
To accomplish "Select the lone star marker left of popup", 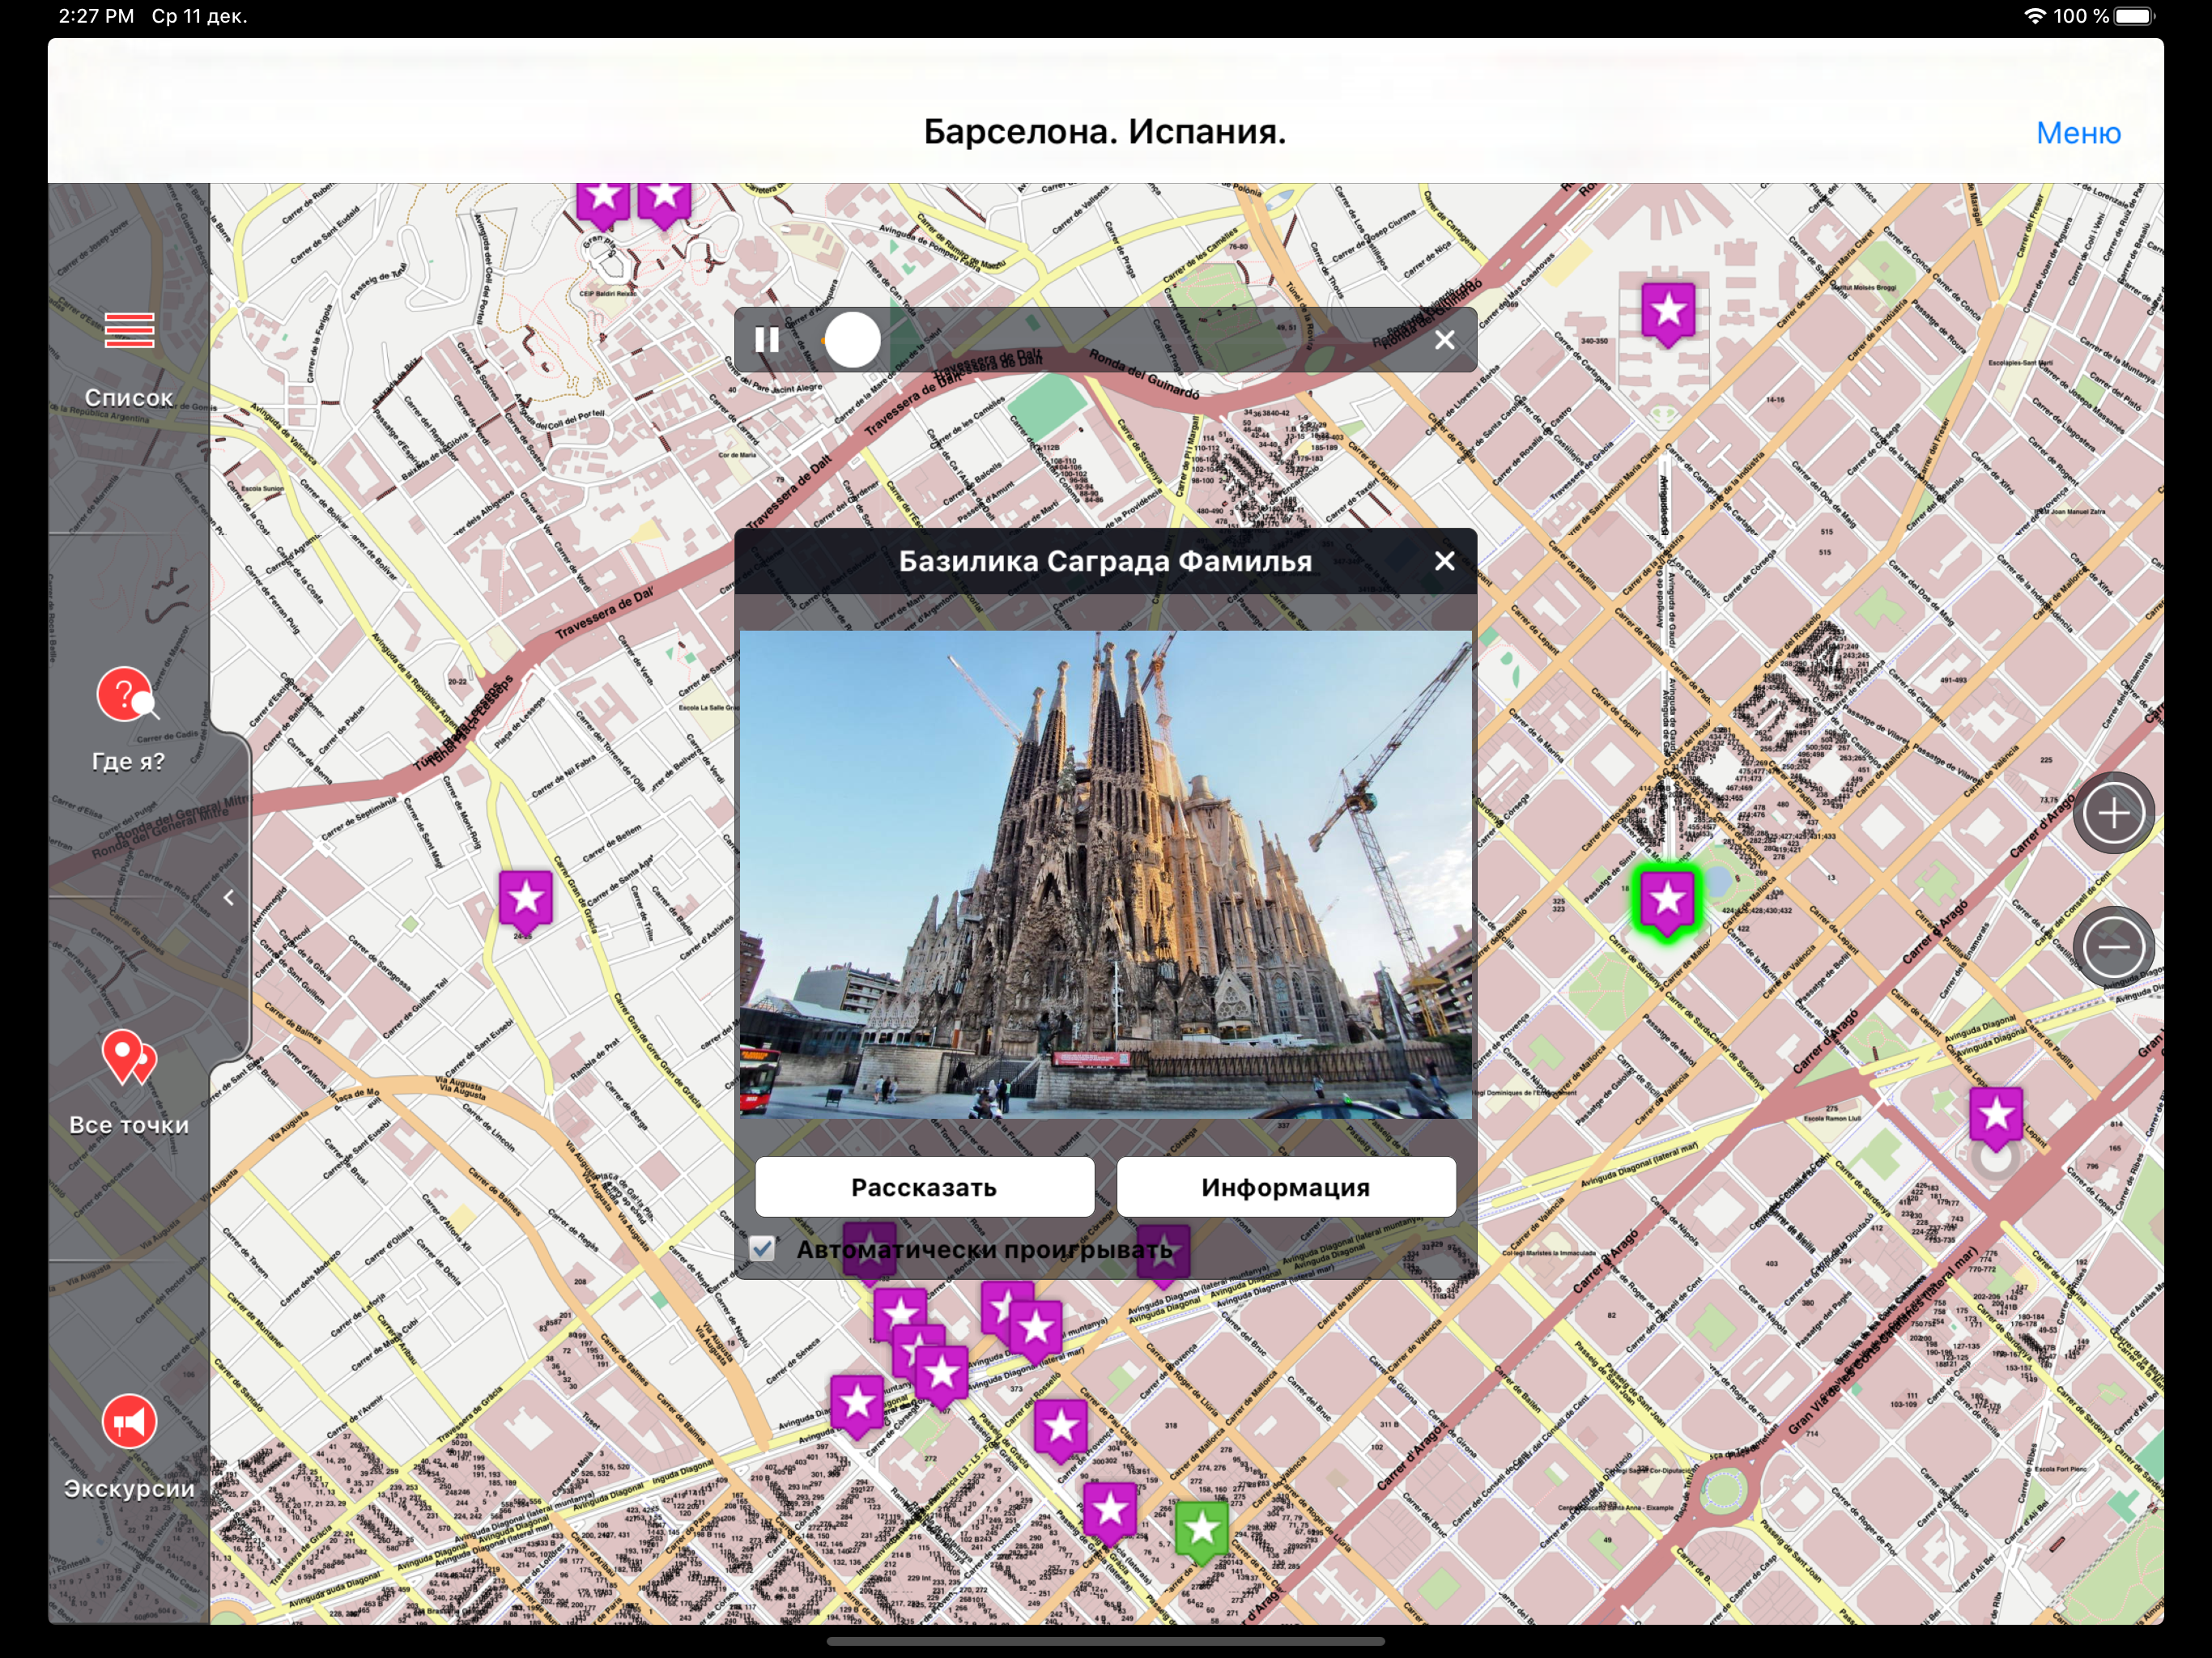I will pyautogui.click(x=526, y=902).
